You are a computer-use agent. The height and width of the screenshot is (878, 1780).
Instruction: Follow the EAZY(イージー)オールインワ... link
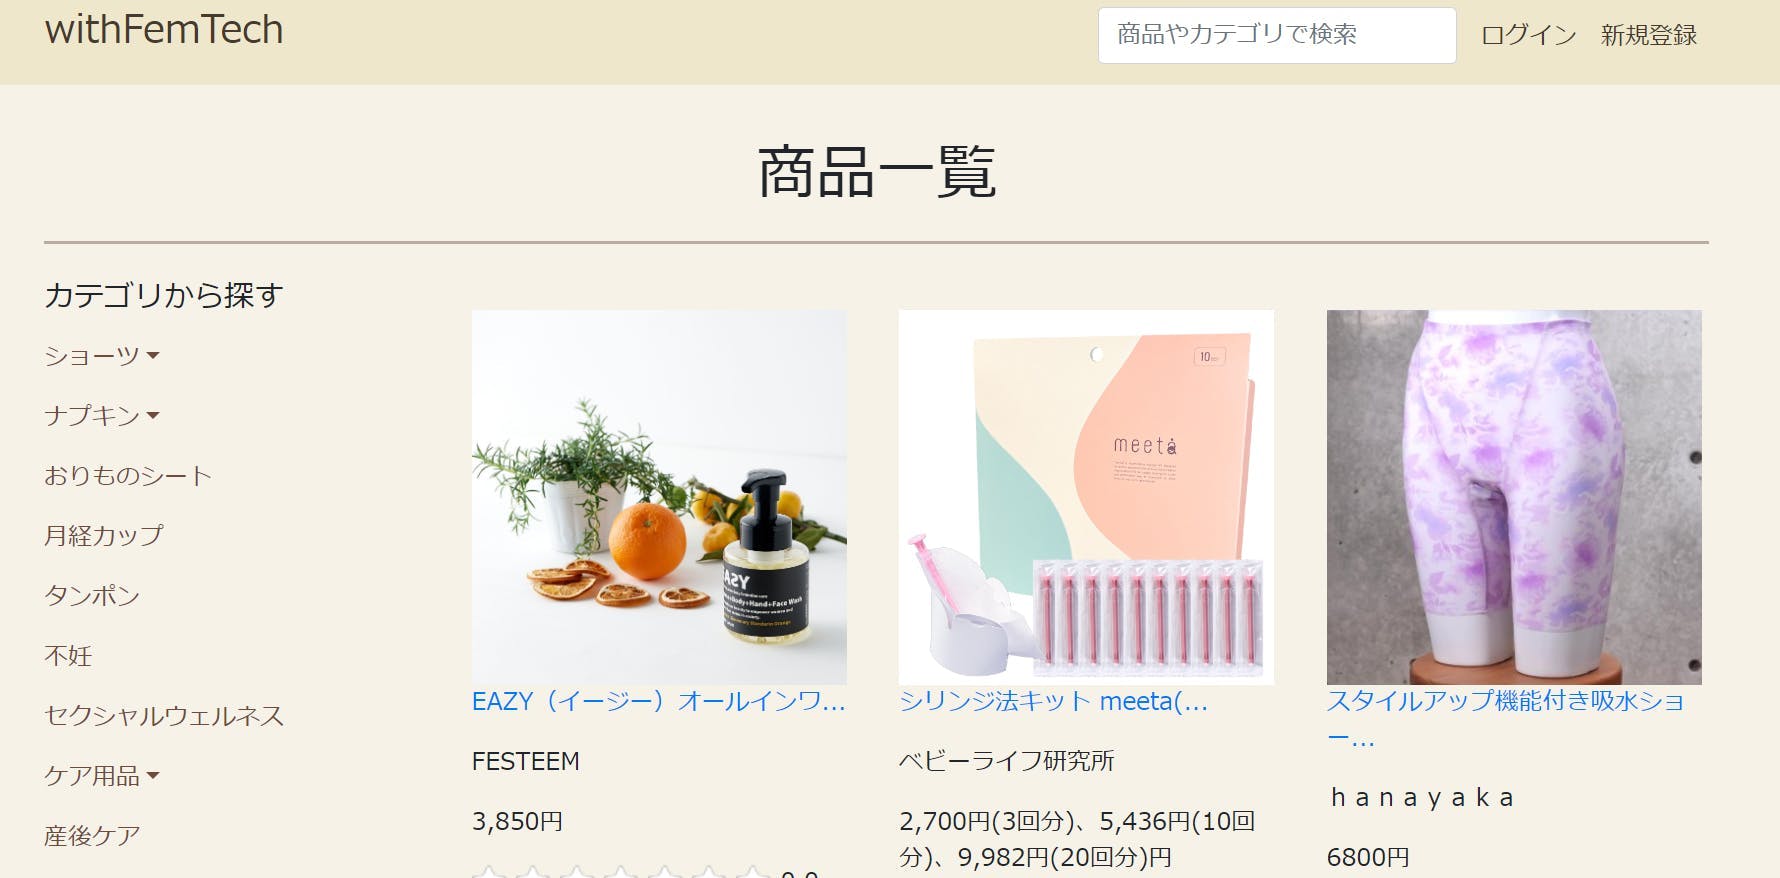pos(659,702)
